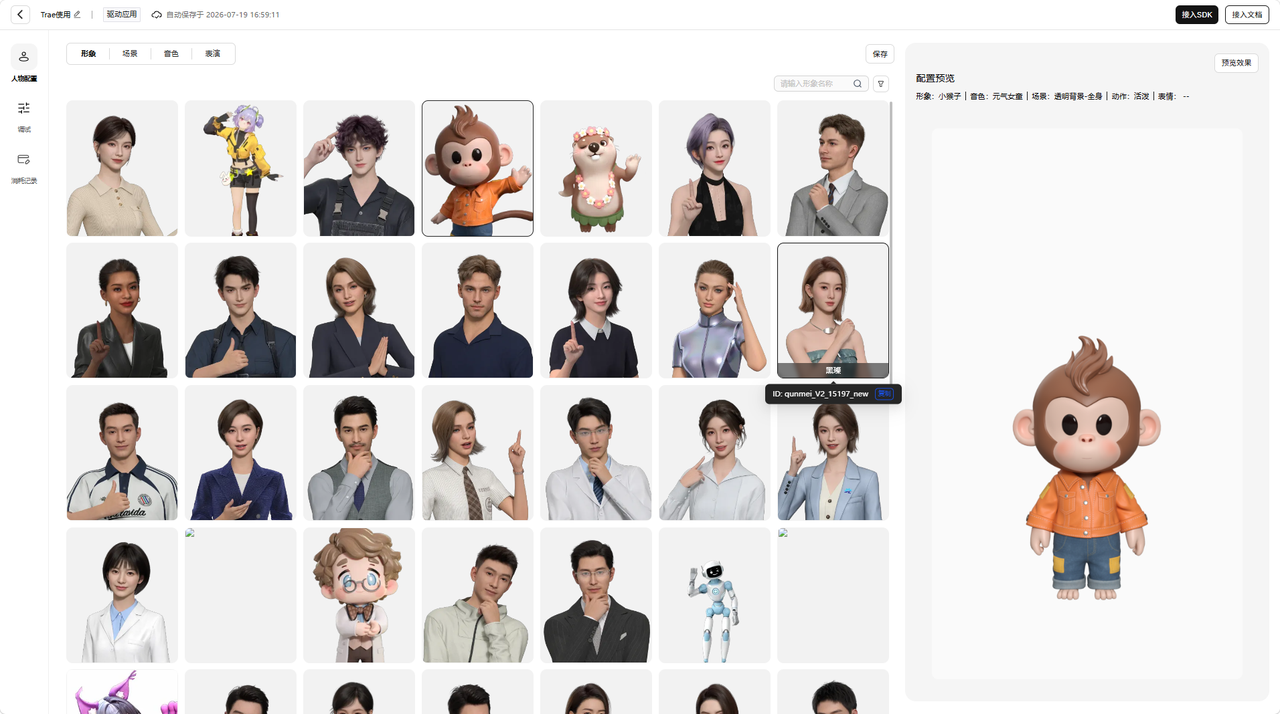Select the woman in teal strapless top
Screen dimensions: 1280x714
tap(833, 311)
